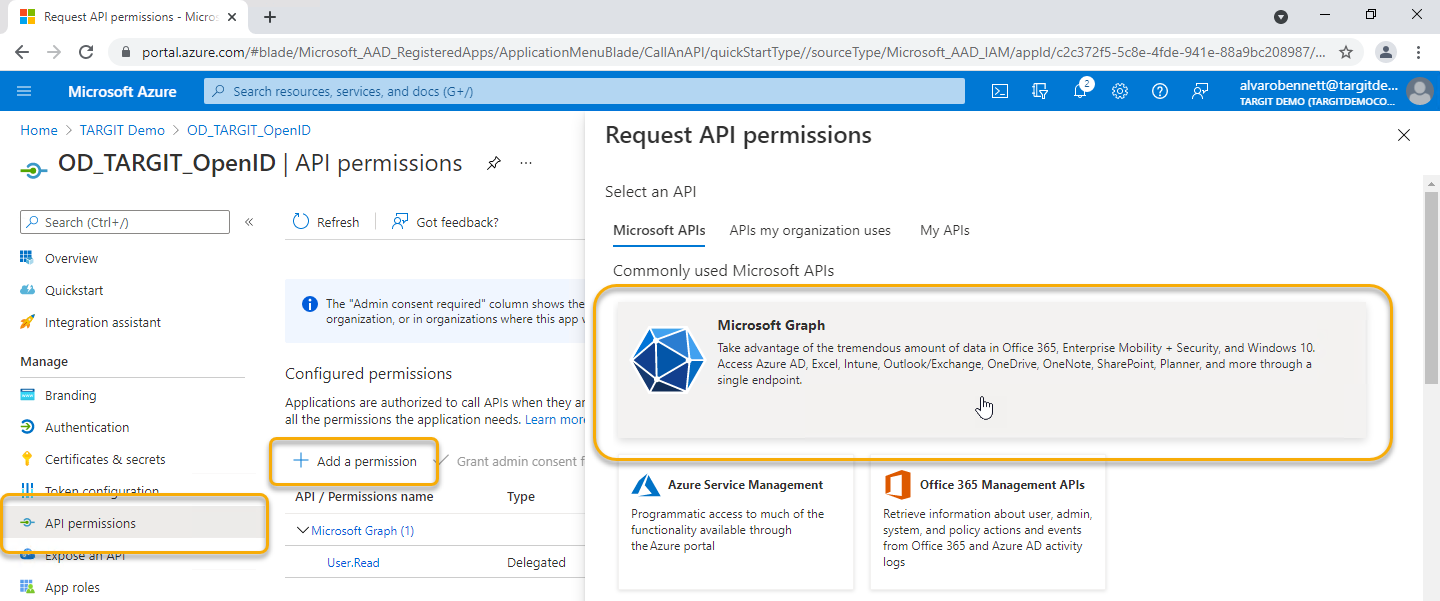Switch to the Microsoft APIs tab
Image resolution: width=1440 pixels, height=601 pixels.
659,230
